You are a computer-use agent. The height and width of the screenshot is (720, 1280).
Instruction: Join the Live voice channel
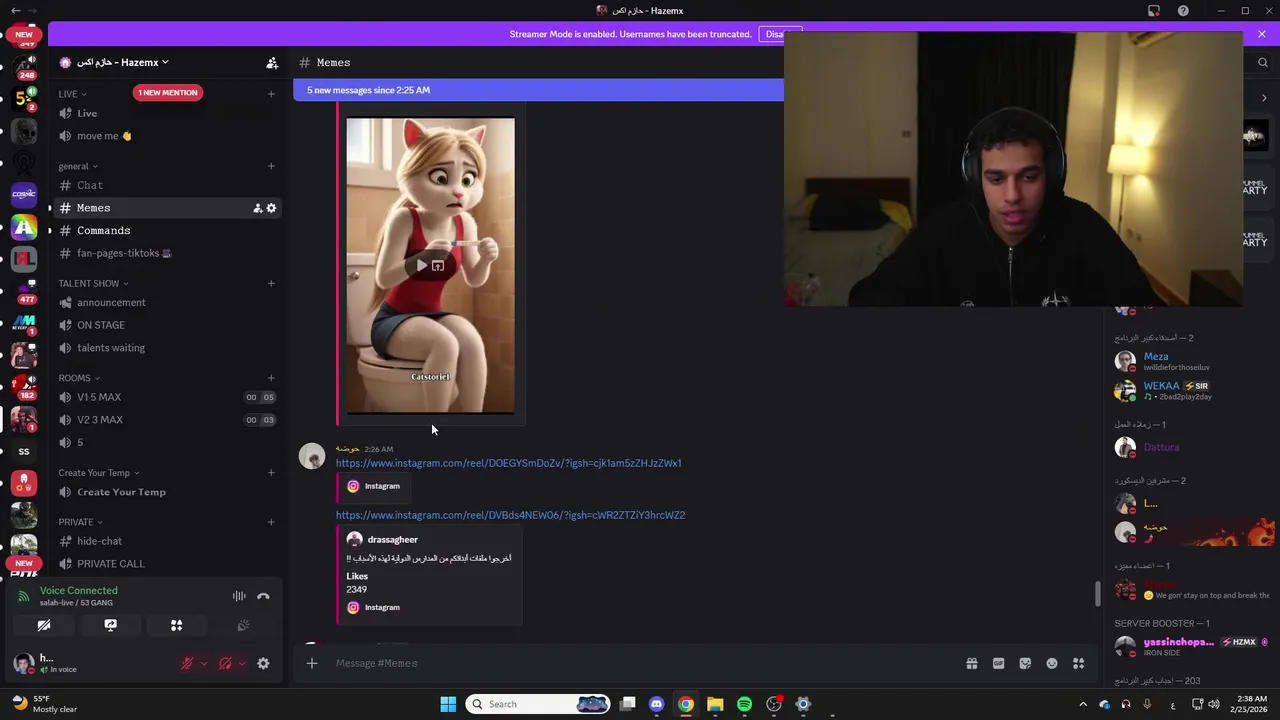[166, 113]
